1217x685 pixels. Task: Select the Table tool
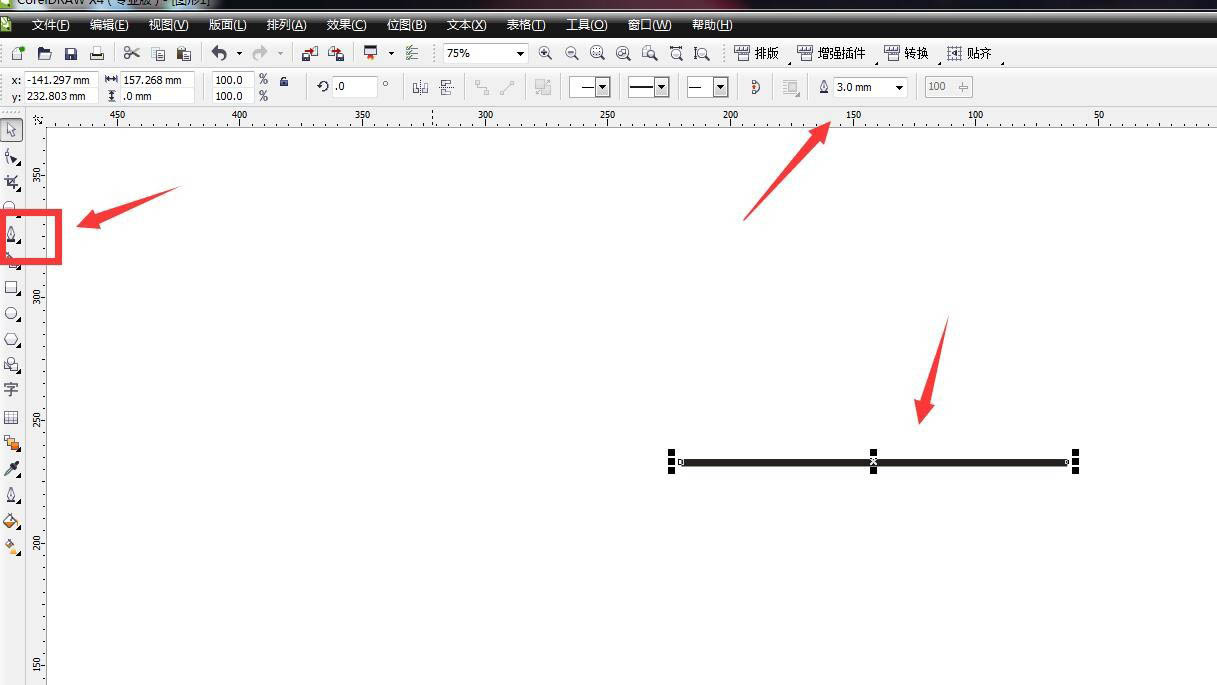12,417
